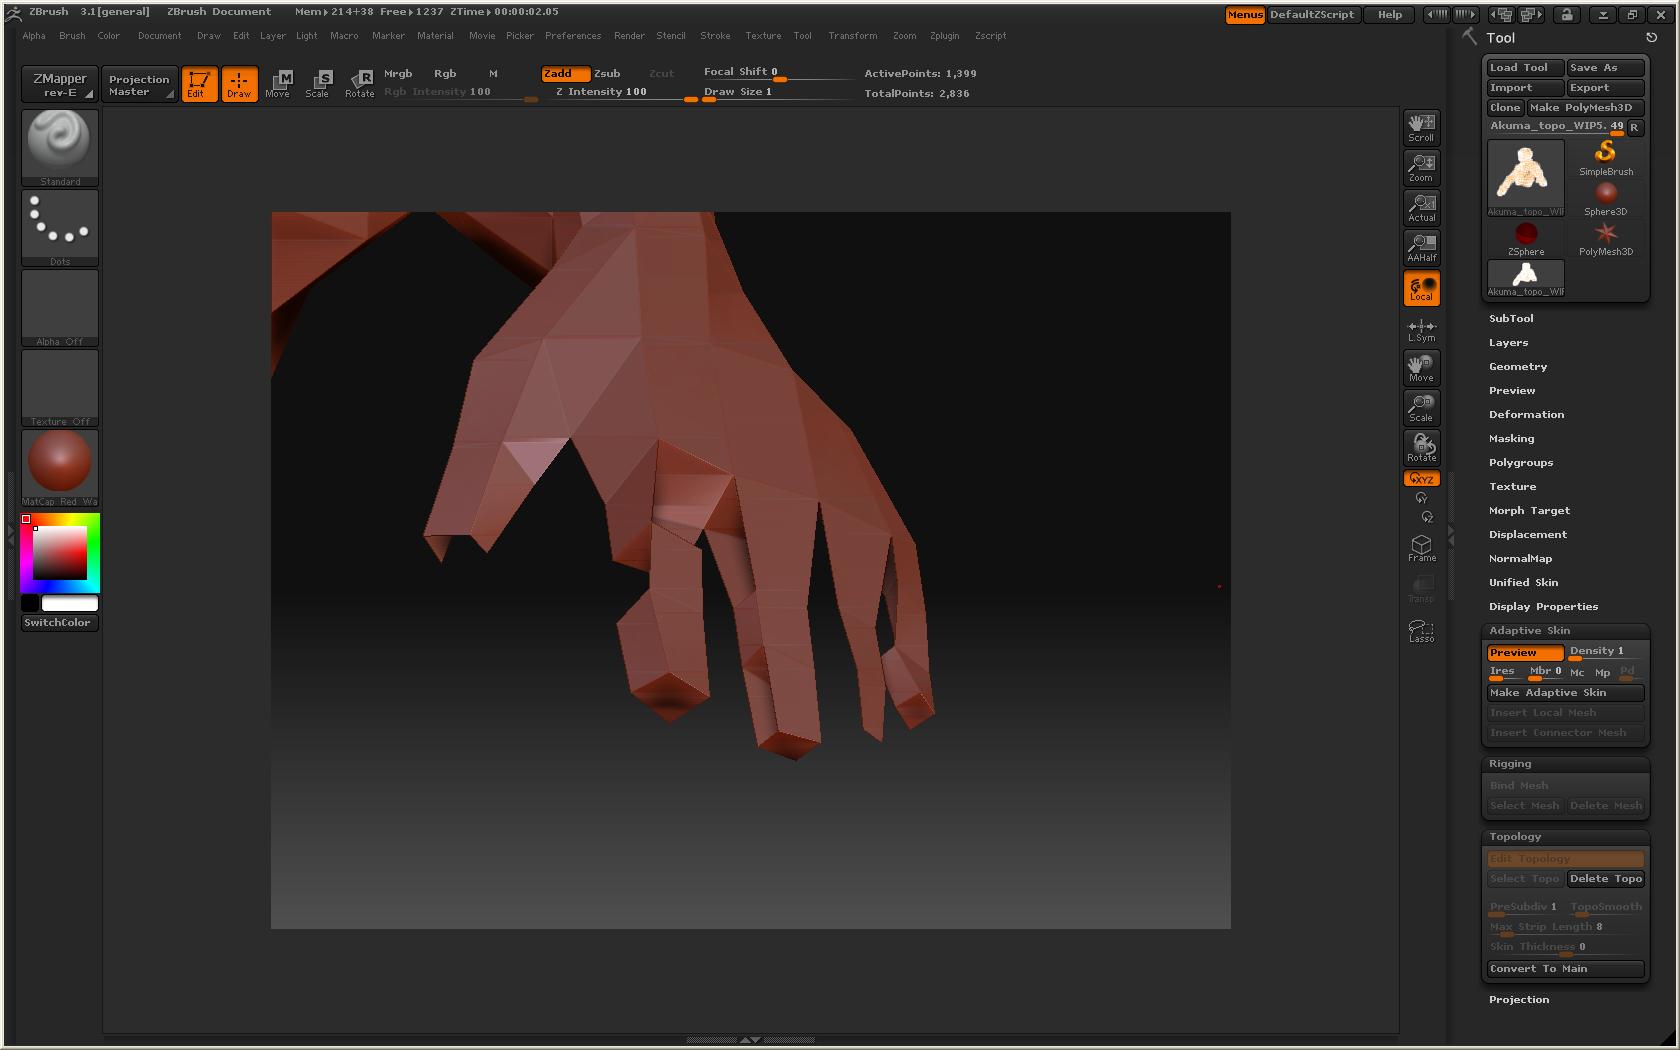Screen dimensions: 1680x1050
Task: Toggle Edit mode off
Action: tap(199, 84)
